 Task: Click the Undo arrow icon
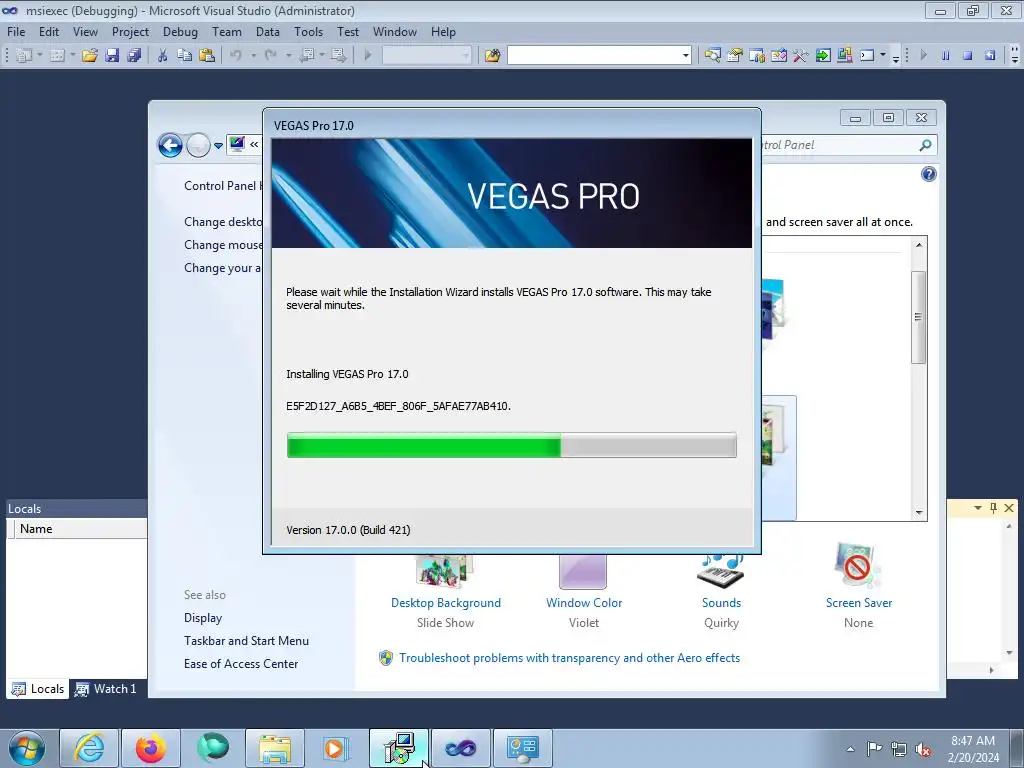[x=236, y=56]
